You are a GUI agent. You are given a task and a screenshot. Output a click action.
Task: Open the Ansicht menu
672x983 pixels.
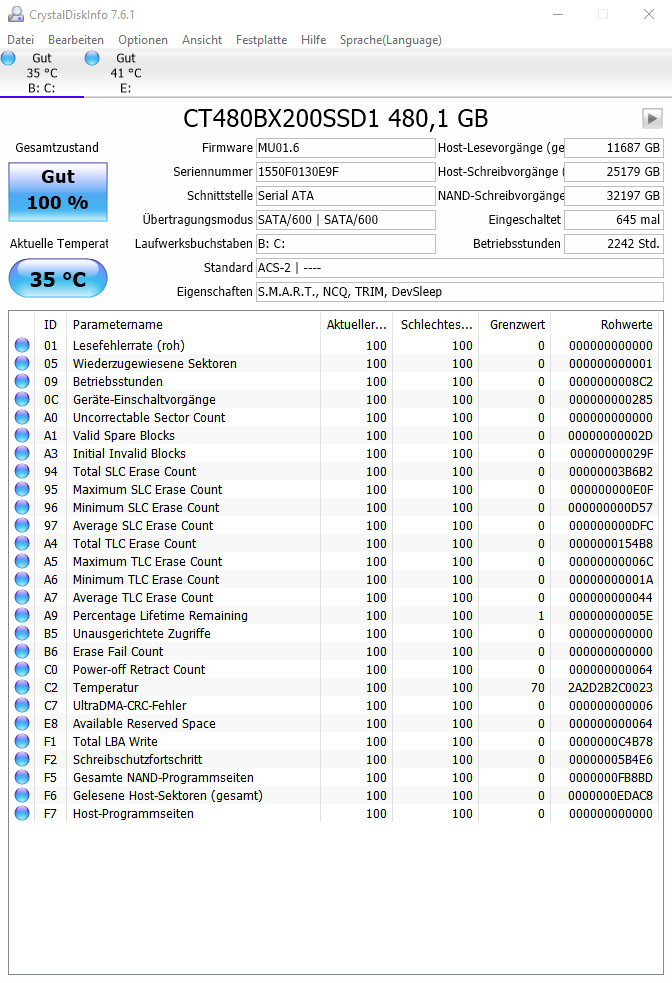pos(202,39)
